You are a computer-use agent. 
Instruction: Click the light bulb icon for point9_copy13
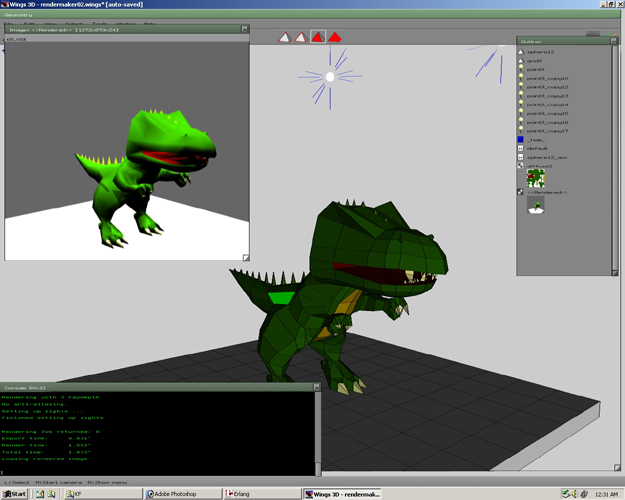pos(521,95)
